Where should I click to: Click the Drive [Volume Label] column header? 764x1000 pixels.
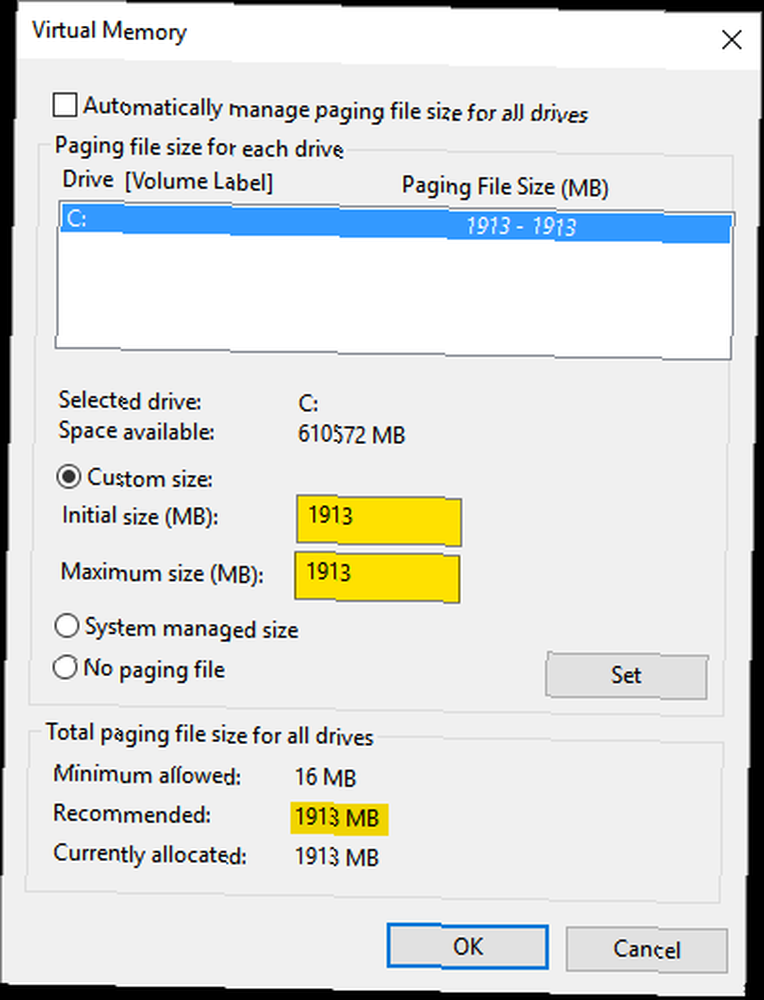(x=168, y=181)
